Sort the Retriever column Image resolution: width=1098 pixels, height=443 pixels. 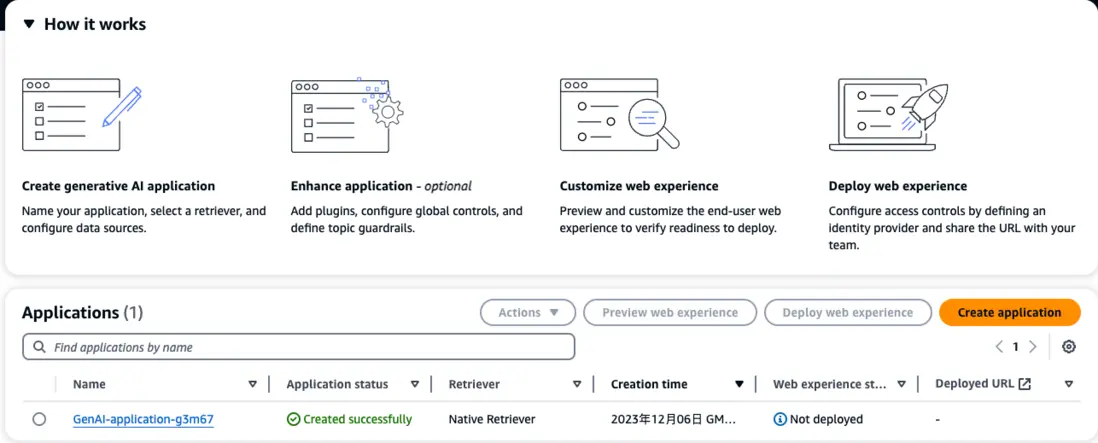coord(577,384)
